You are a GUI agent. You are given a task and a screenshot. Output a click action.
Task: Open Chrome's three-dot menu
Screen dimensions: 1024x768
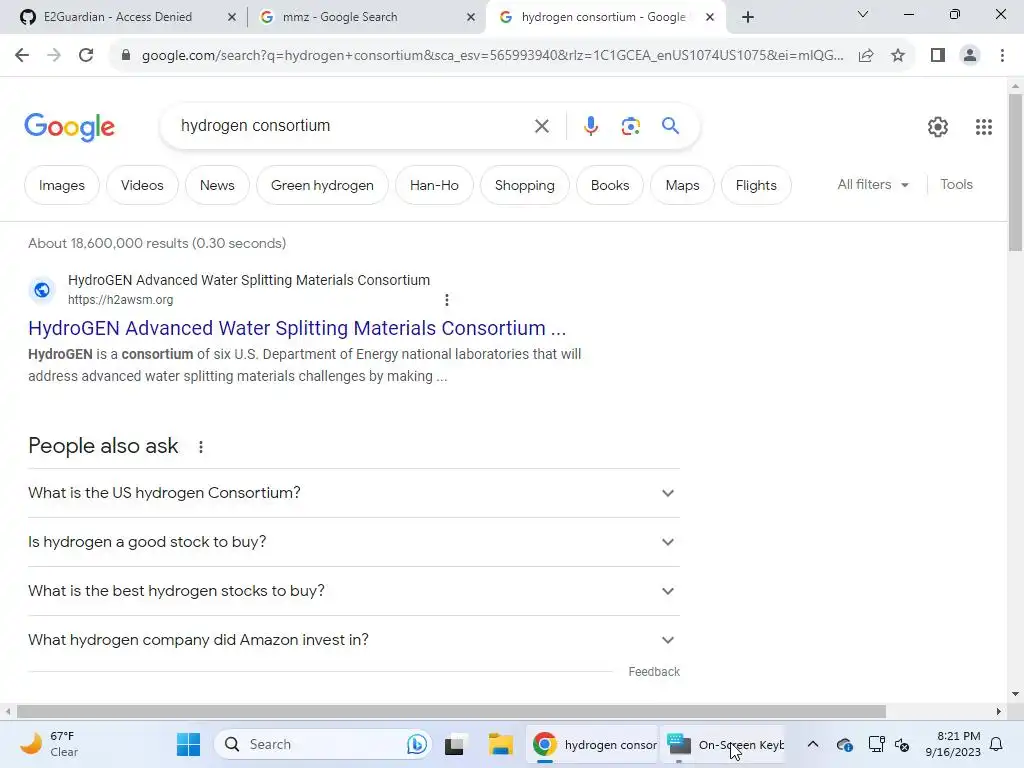click(x=1002, y=56)
